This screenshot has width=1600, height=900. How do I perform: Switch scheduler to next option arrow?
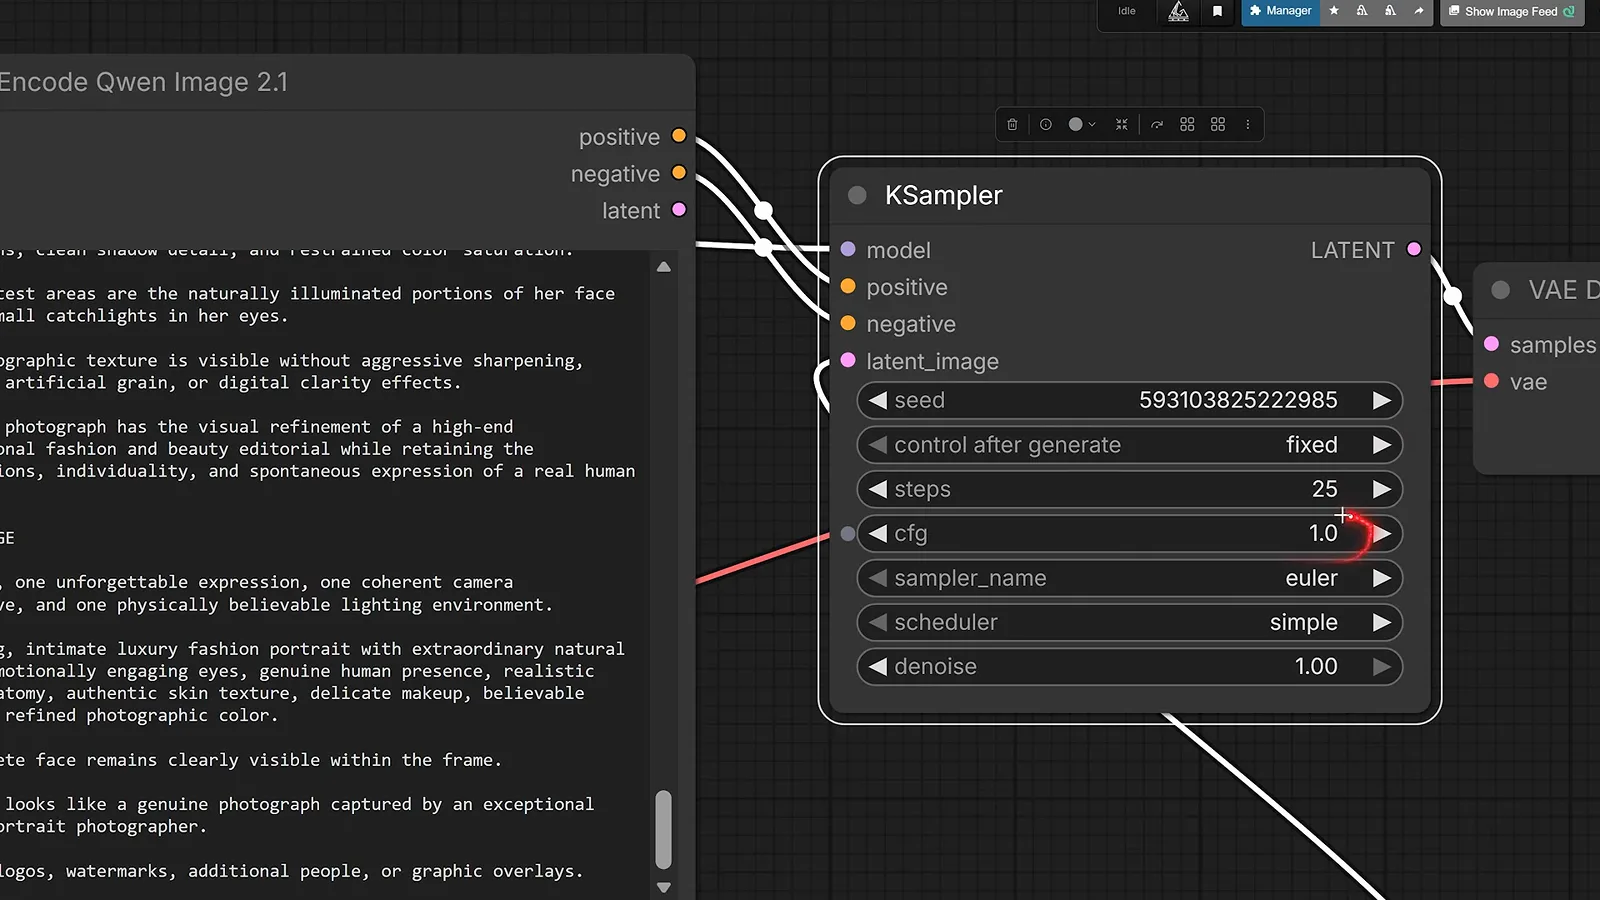1382,622
